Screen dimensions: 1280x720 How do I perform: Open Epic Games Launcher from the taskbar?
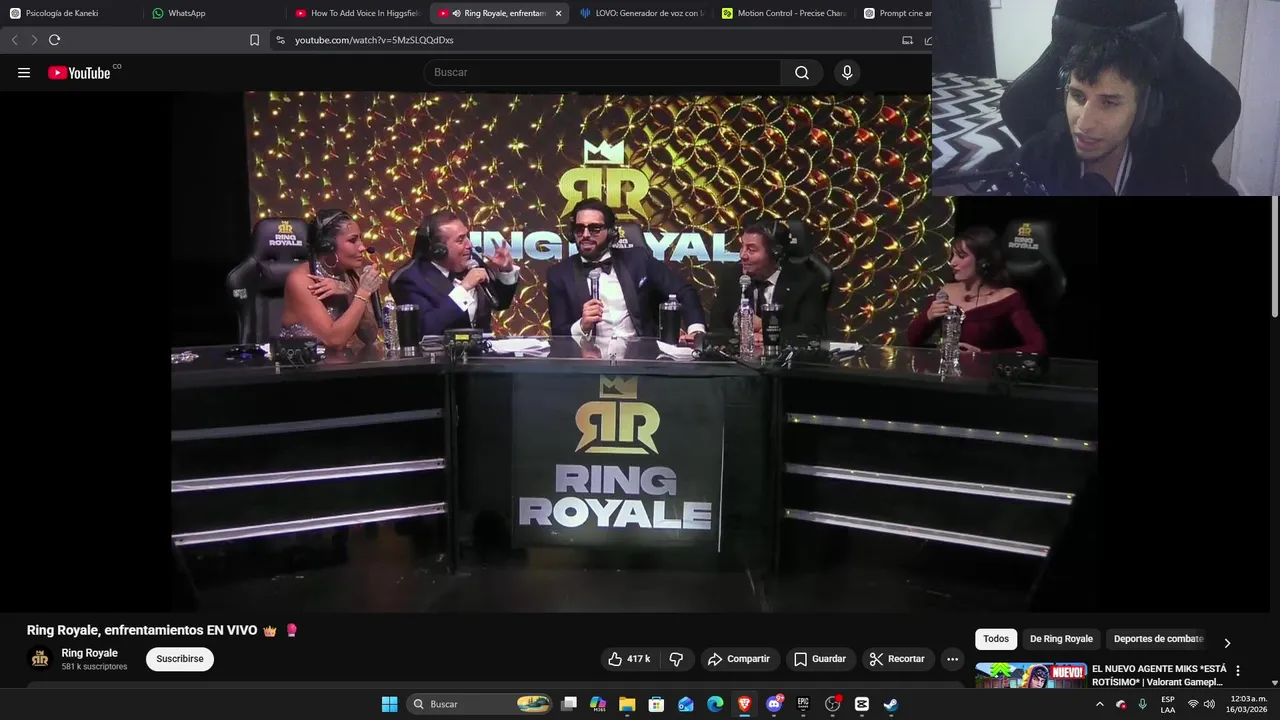click(803, 704)
